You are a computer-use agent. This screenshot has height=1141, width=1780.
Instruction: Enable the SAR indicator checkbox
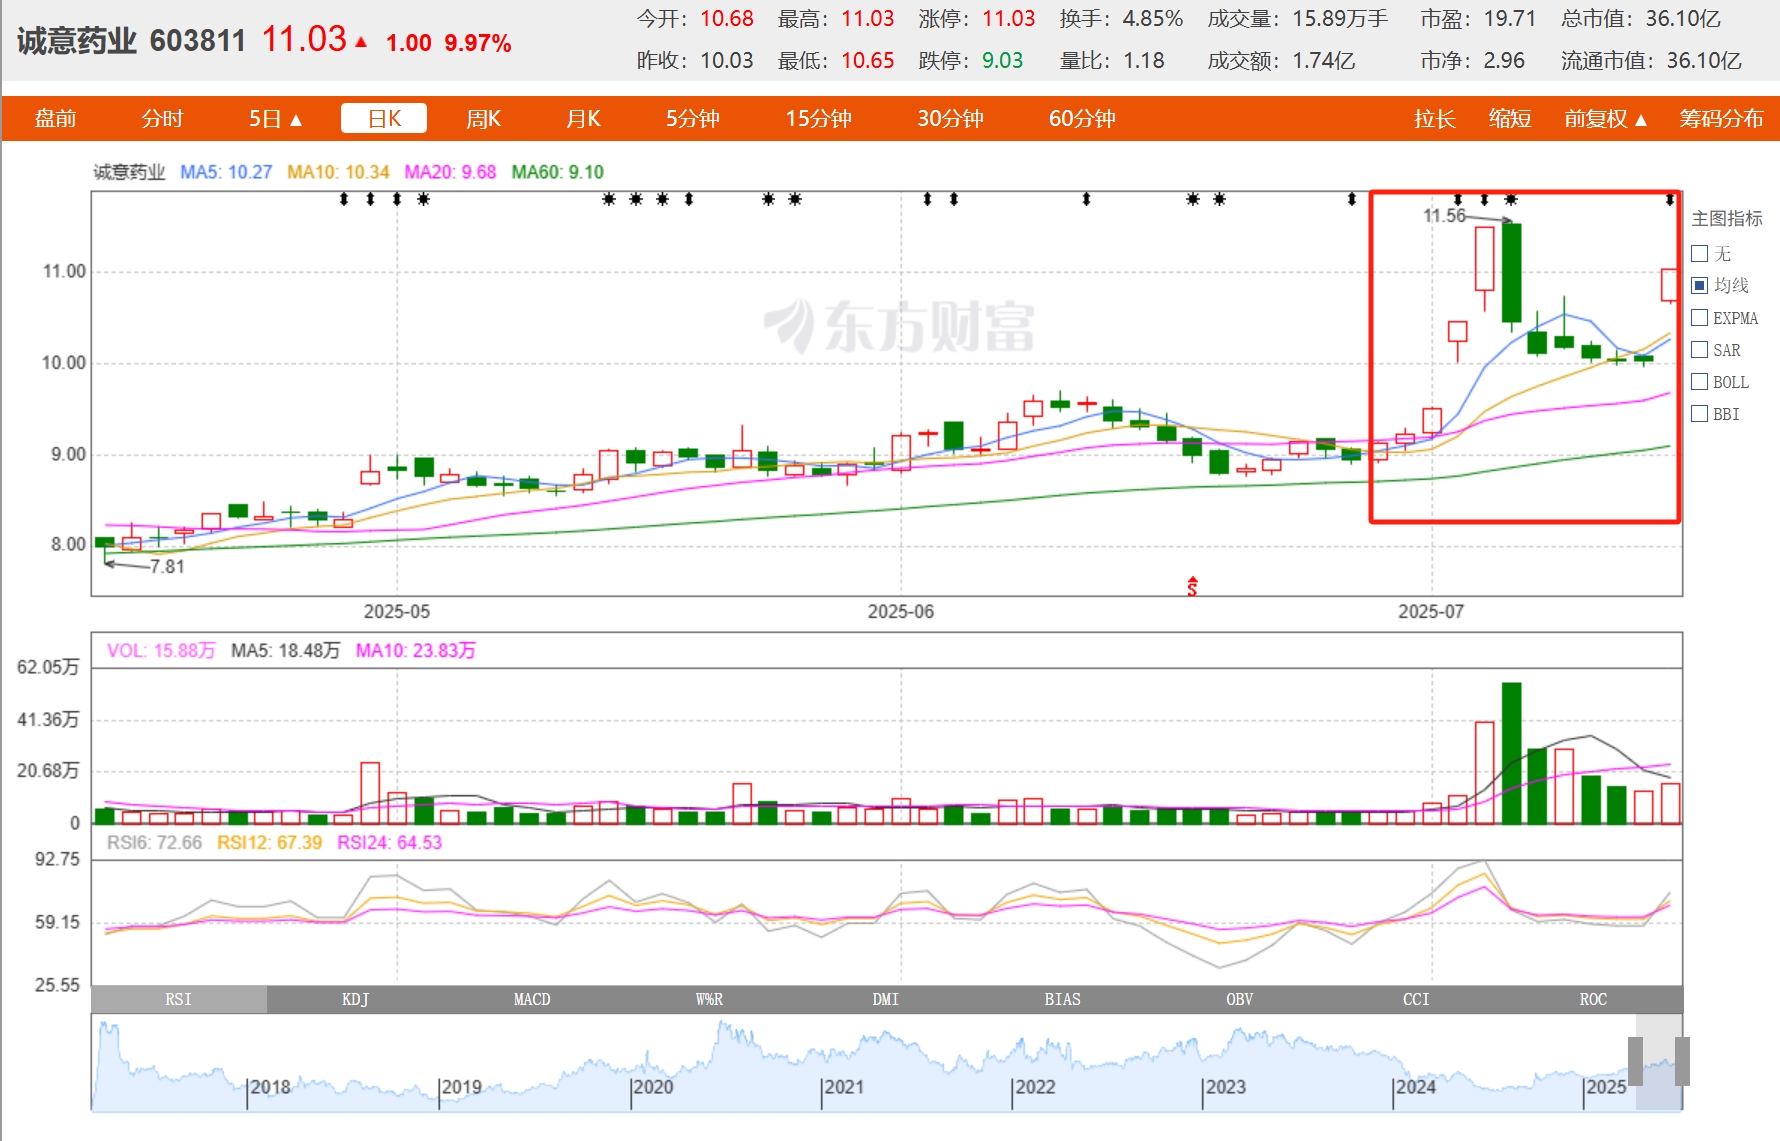pyautogui.click(x=1699, y=350)
